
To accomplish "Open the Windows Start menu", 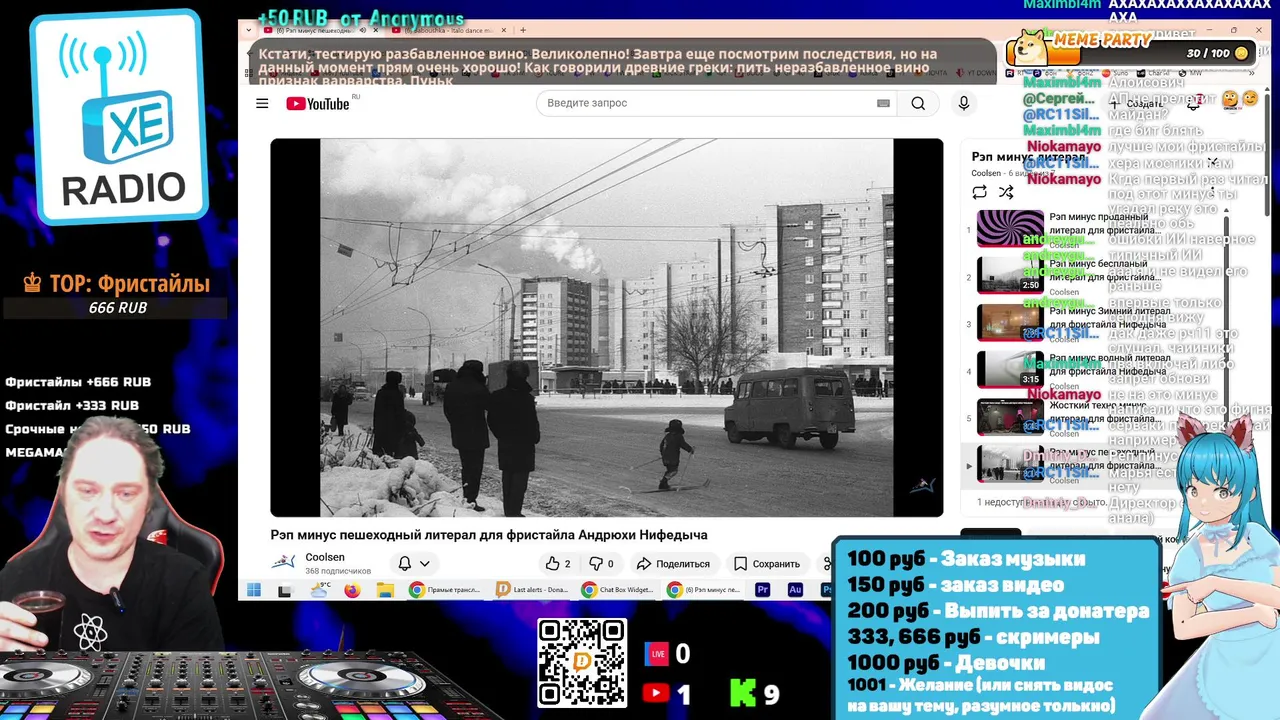I will click(254, 590).
